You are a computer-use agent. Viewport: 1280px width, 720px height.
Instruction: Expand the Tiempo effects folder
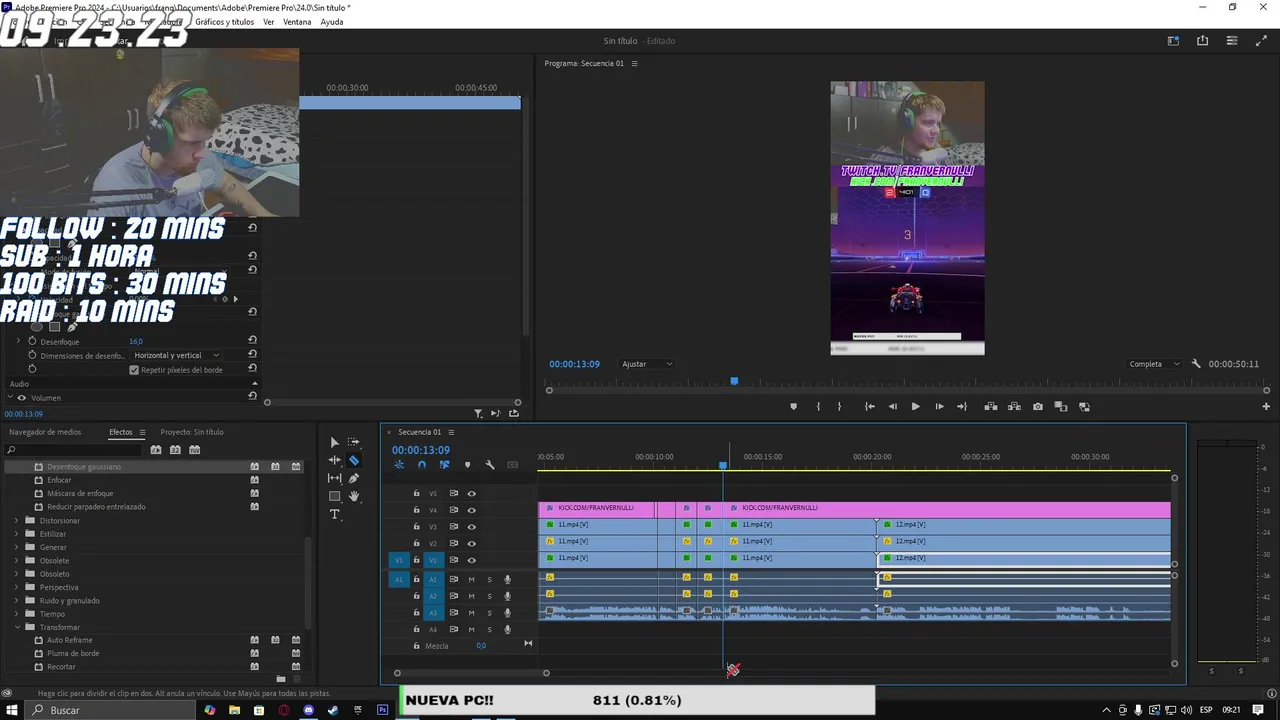pos(16,614)
